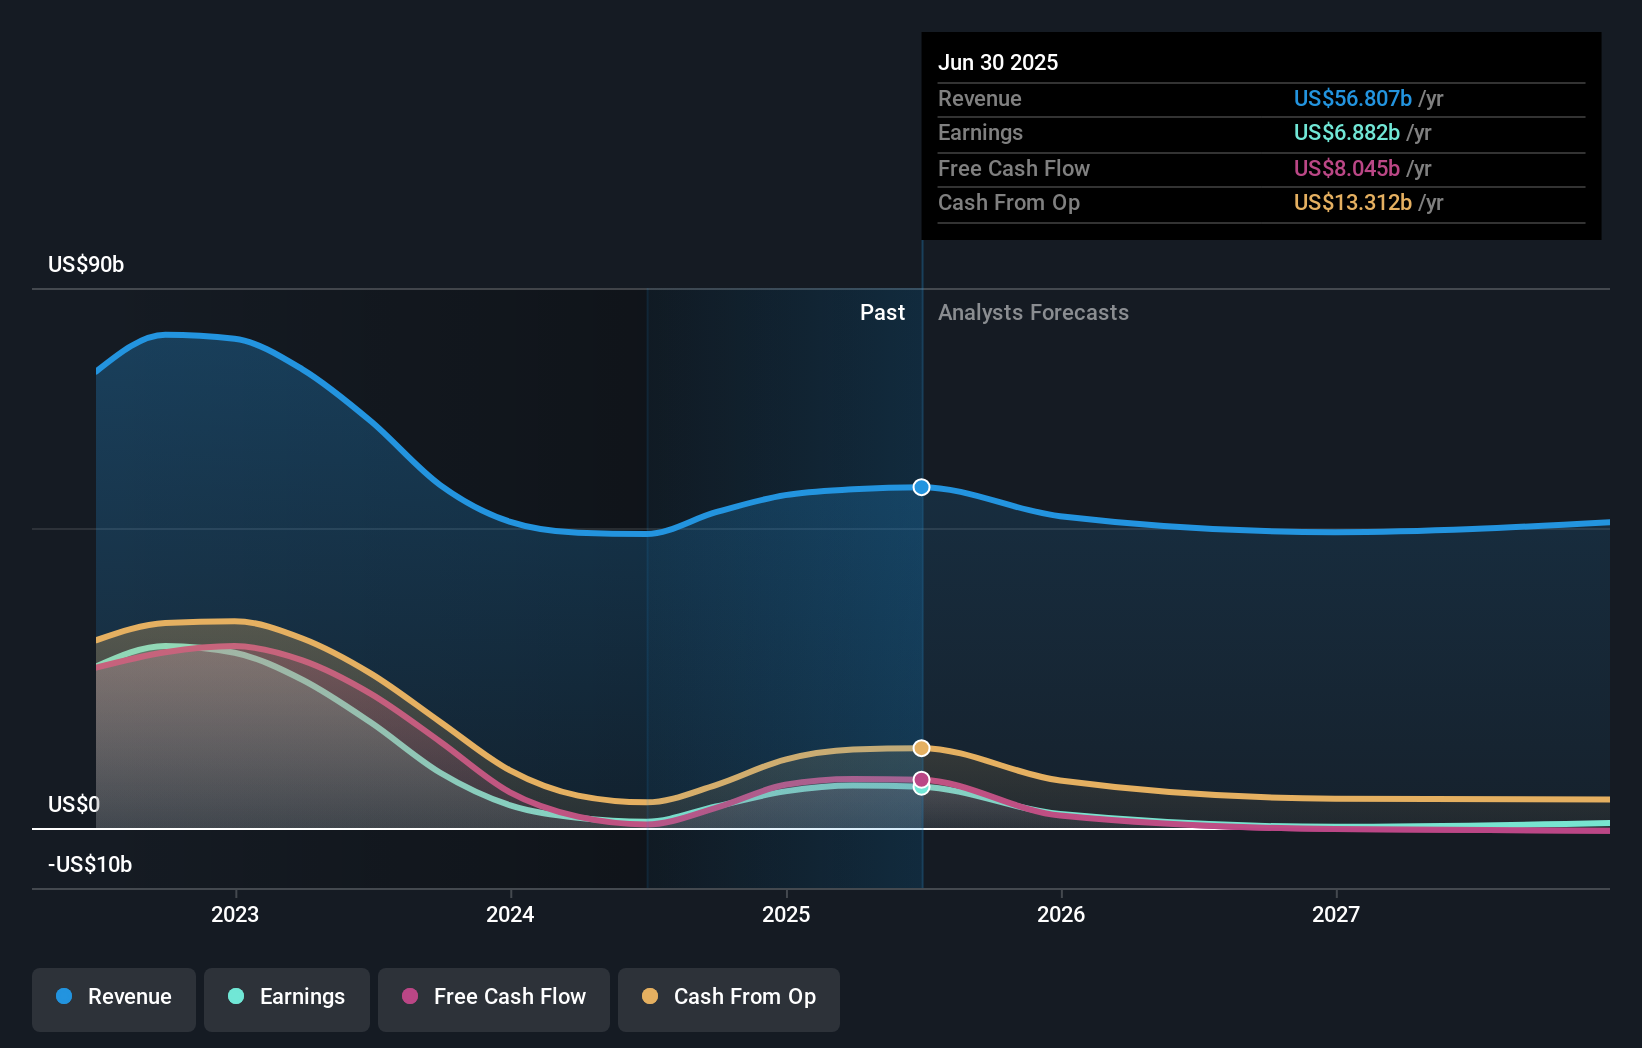Click the Earnings point marker on the forecast boundary
The height and width of the screenshot is (1048, 1642).
(x=921, y=789)
